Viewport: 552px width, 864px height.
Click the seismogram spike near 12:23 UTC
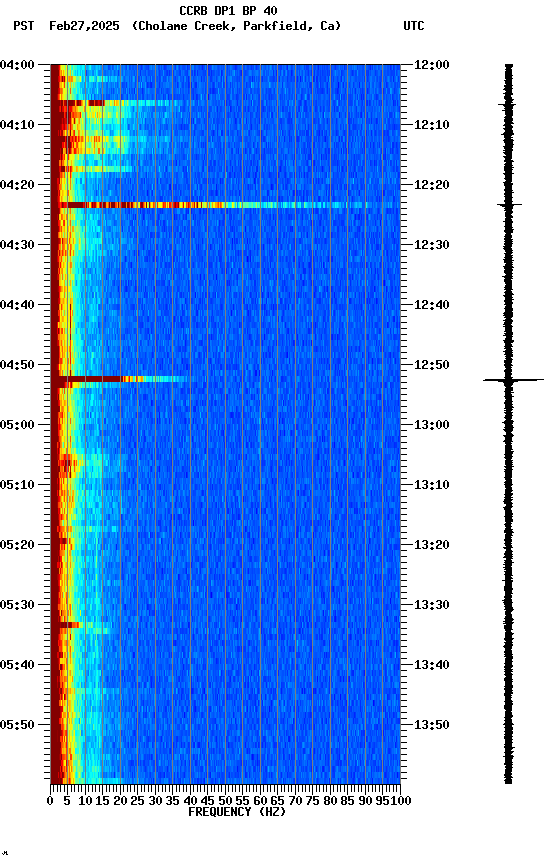510,205
